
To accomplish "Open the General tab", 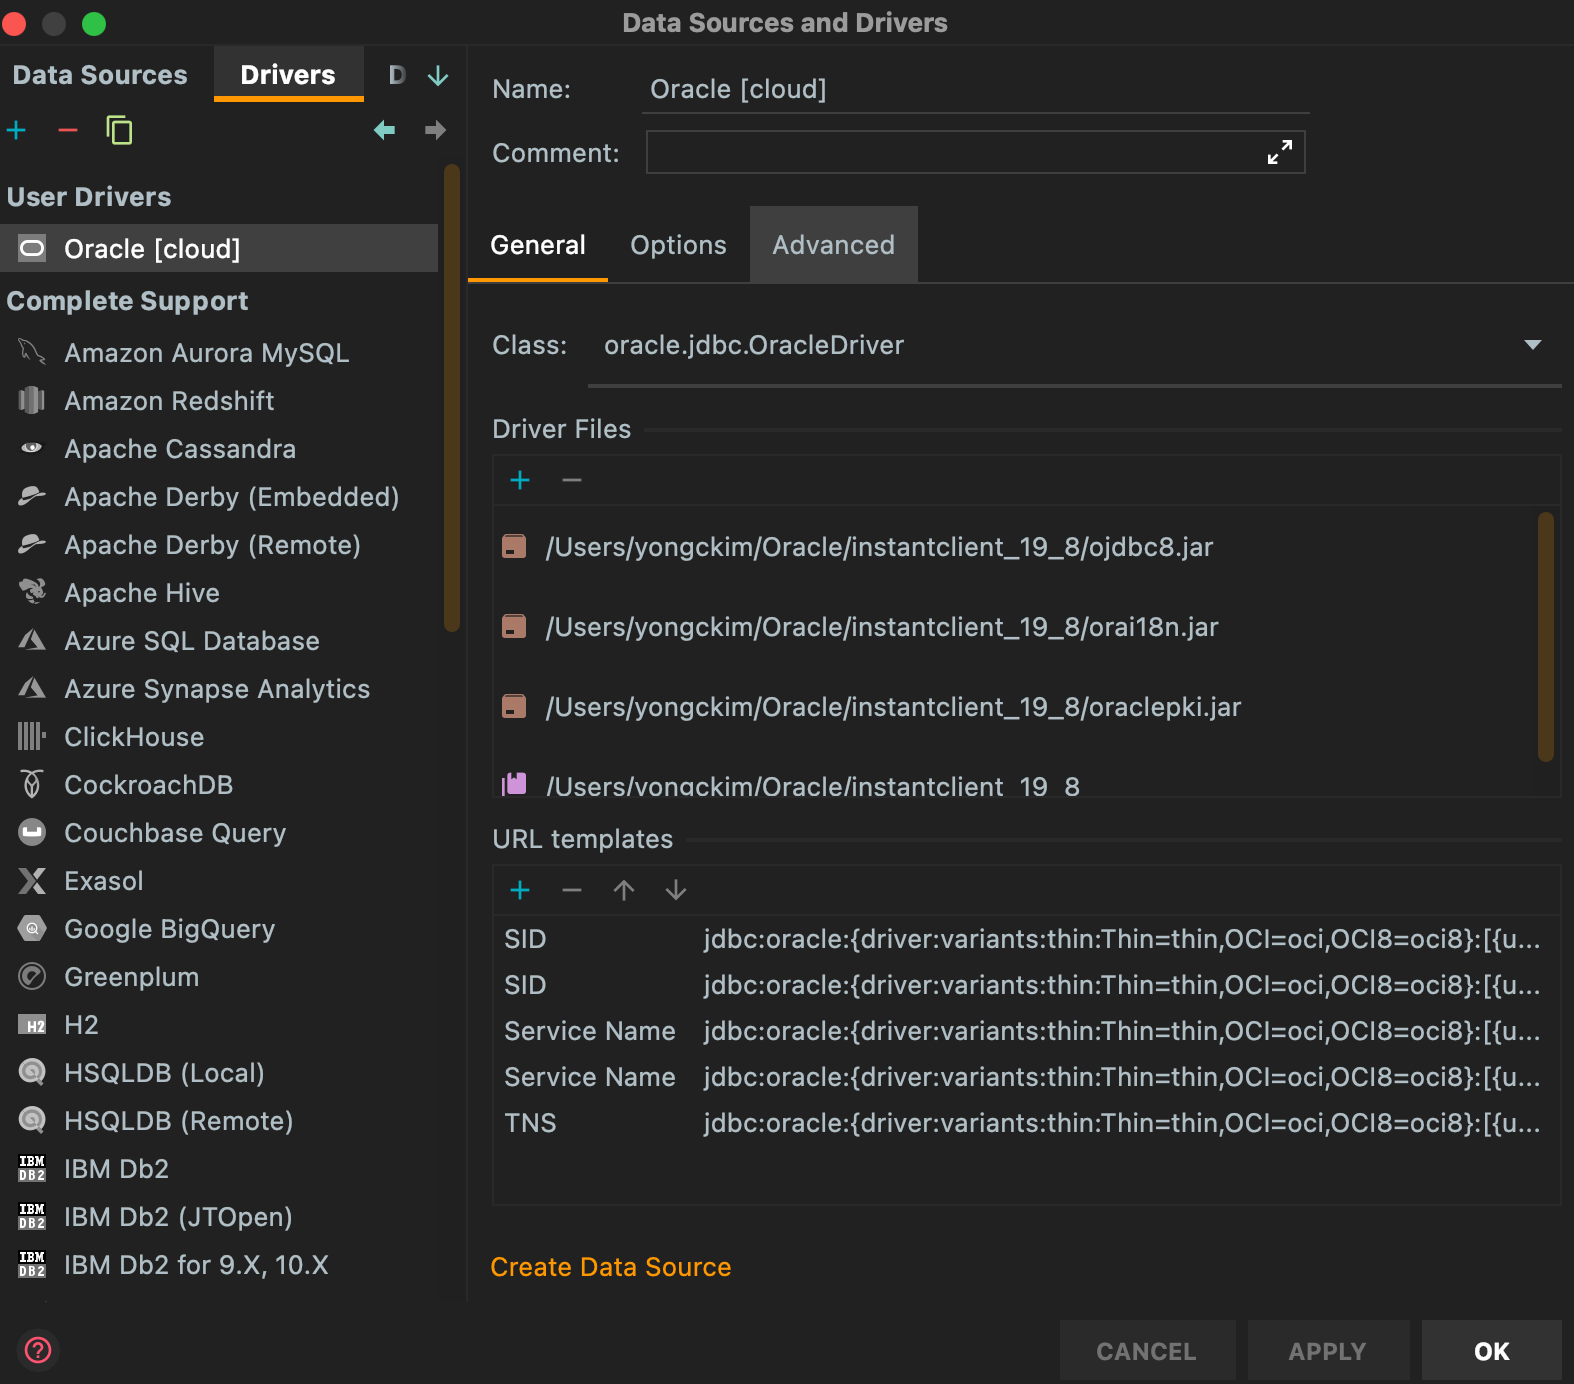I will [538, 245].
